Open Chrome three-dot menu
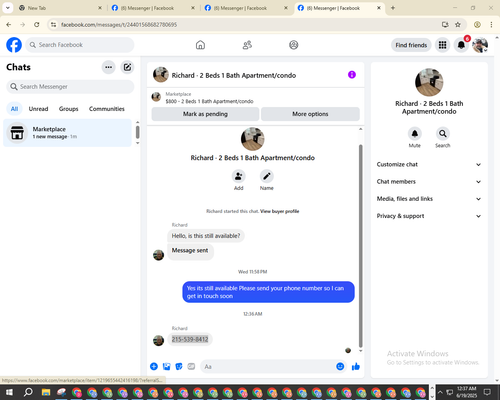 (491, 24)
